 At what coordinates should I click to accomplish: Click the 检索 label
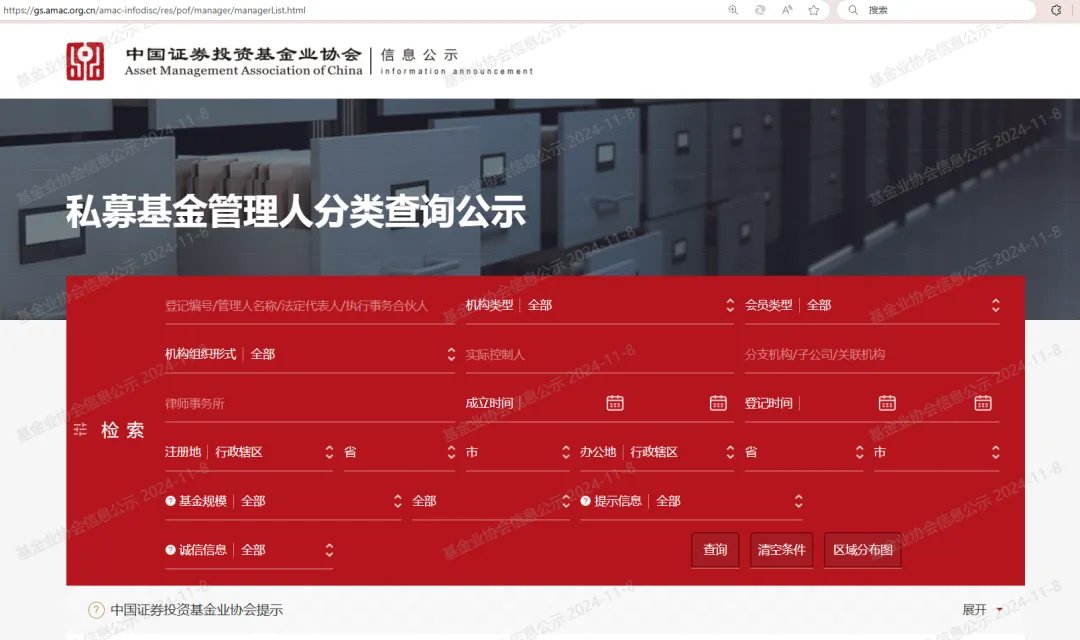click(x=123, y=430)
